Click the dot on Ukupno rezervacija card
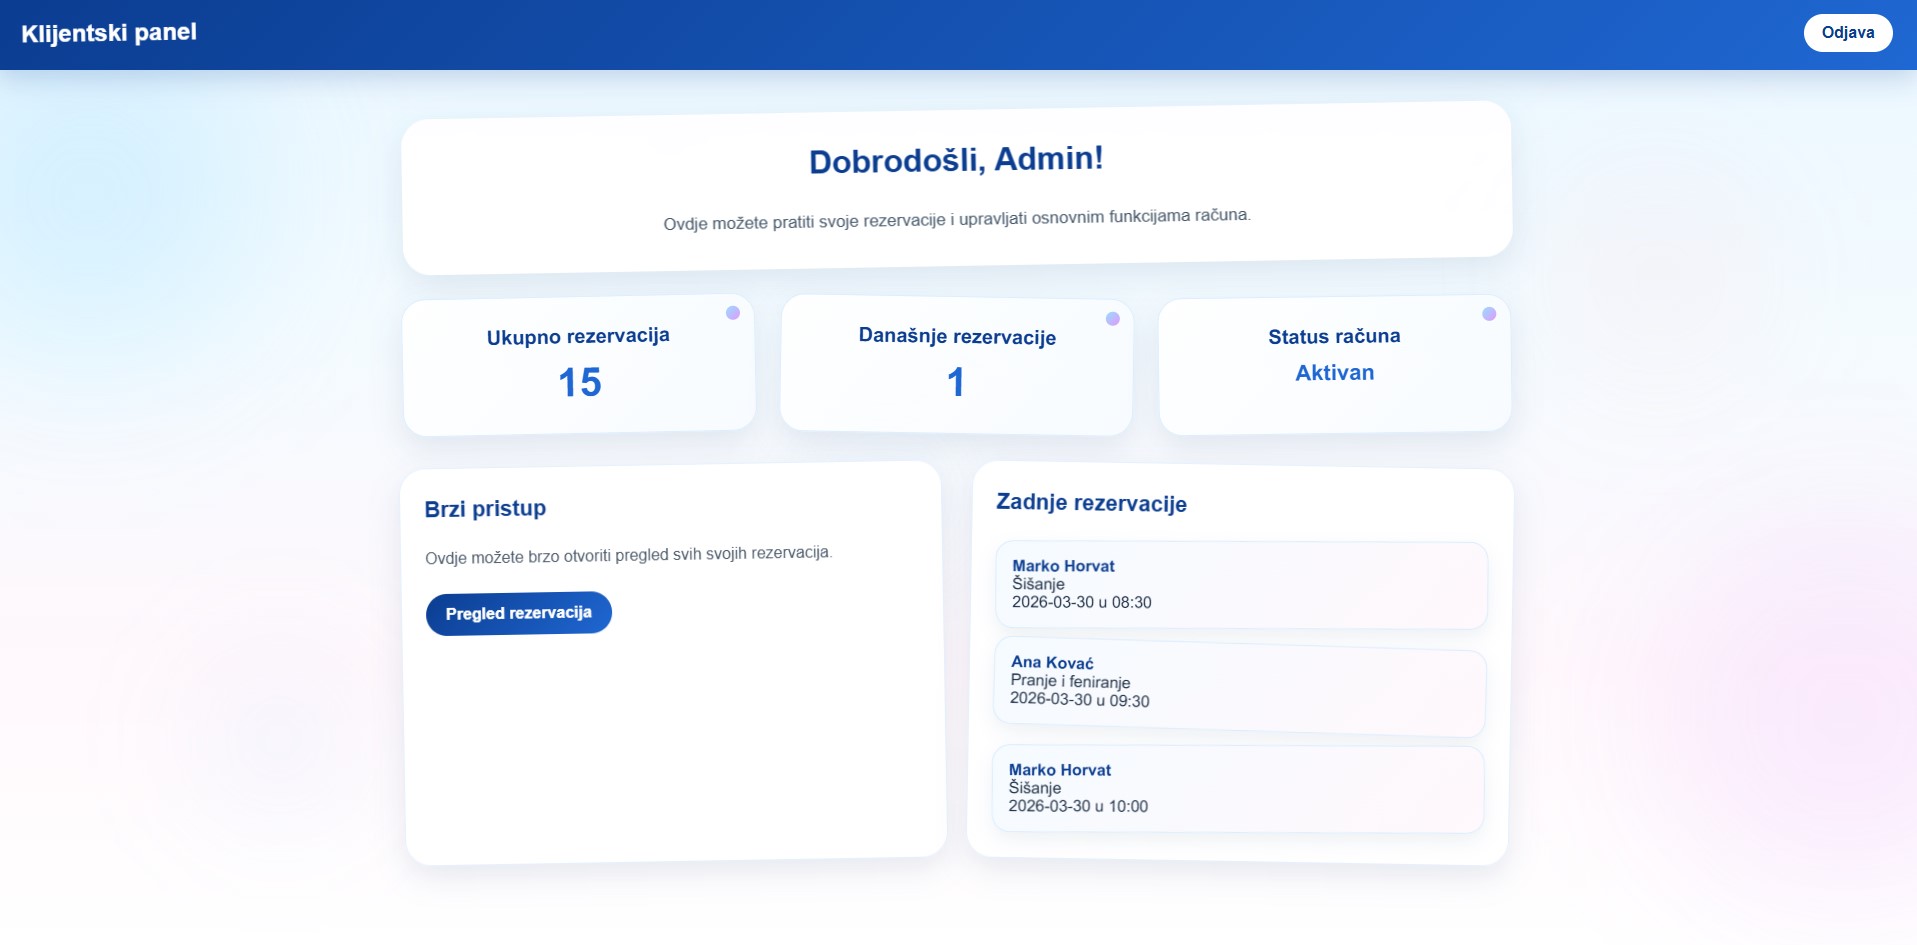This screenshot has height=945, width=1917. click(x=733, y=313)
